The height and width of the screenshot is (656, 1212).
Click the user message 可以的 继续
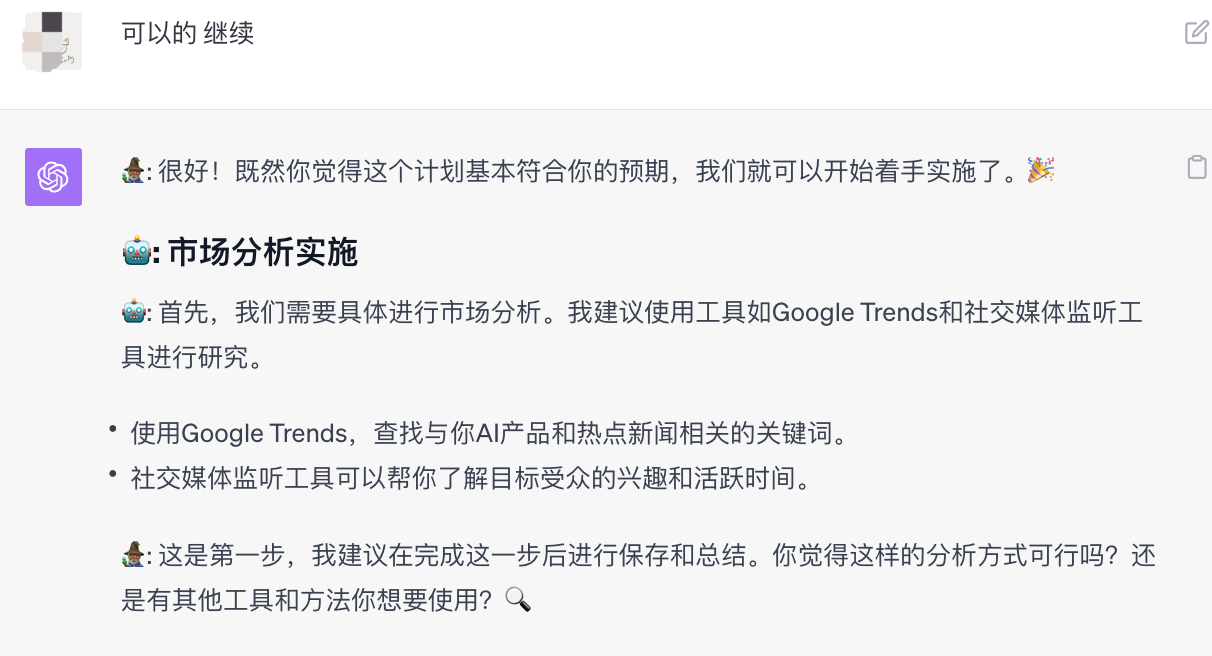188,34
